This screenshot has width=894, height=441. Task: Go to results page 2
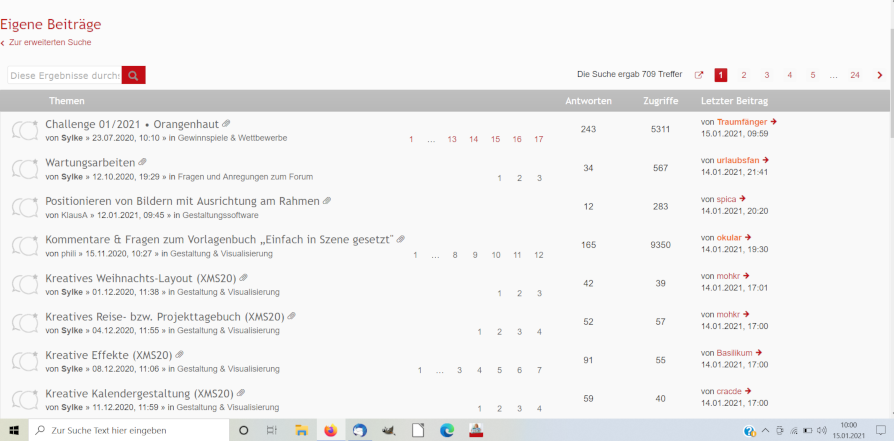743,75
